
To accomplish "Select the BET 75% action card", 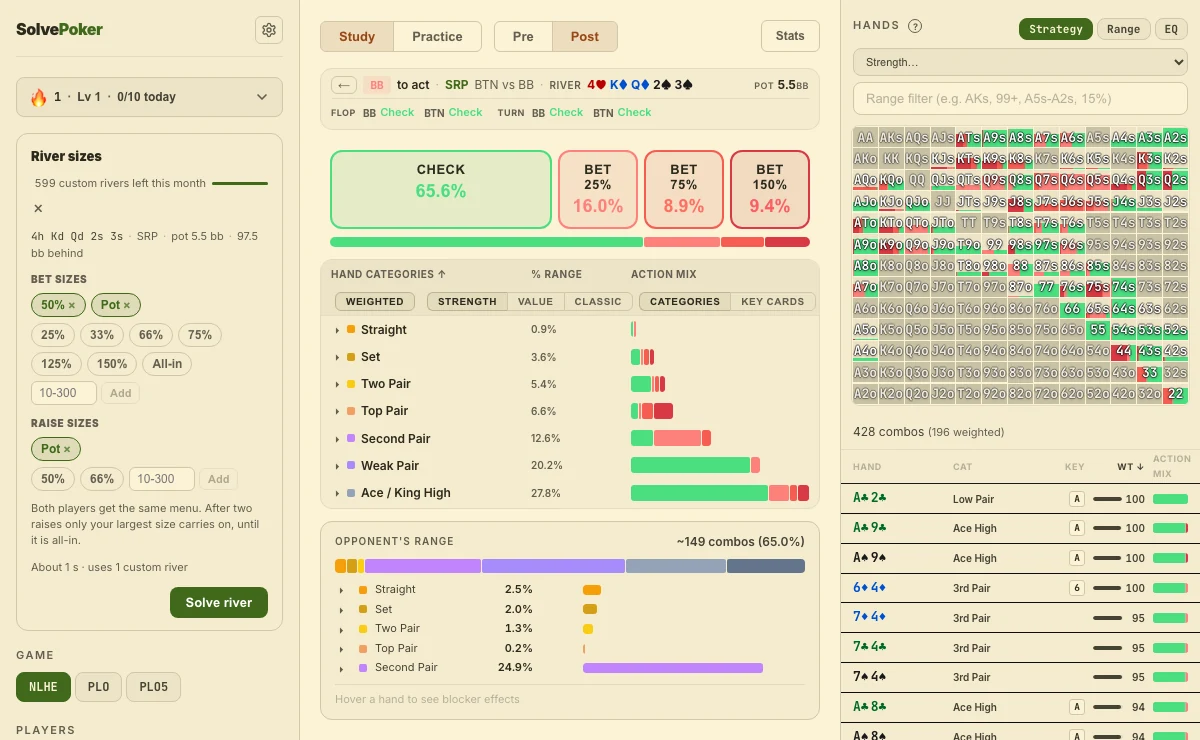I will click(x=684, y=189).
